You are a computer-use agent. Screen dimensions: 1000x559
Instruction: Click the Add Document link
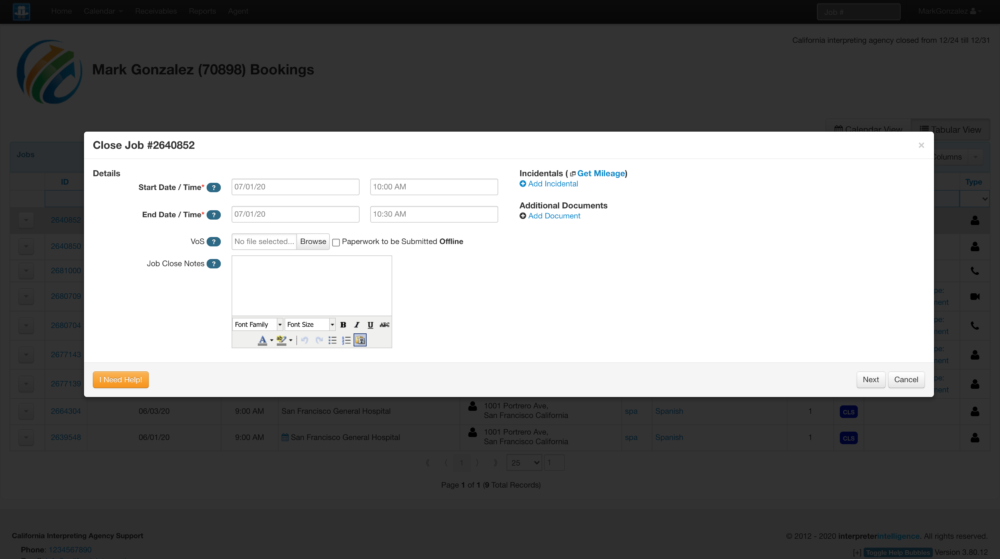554,216
